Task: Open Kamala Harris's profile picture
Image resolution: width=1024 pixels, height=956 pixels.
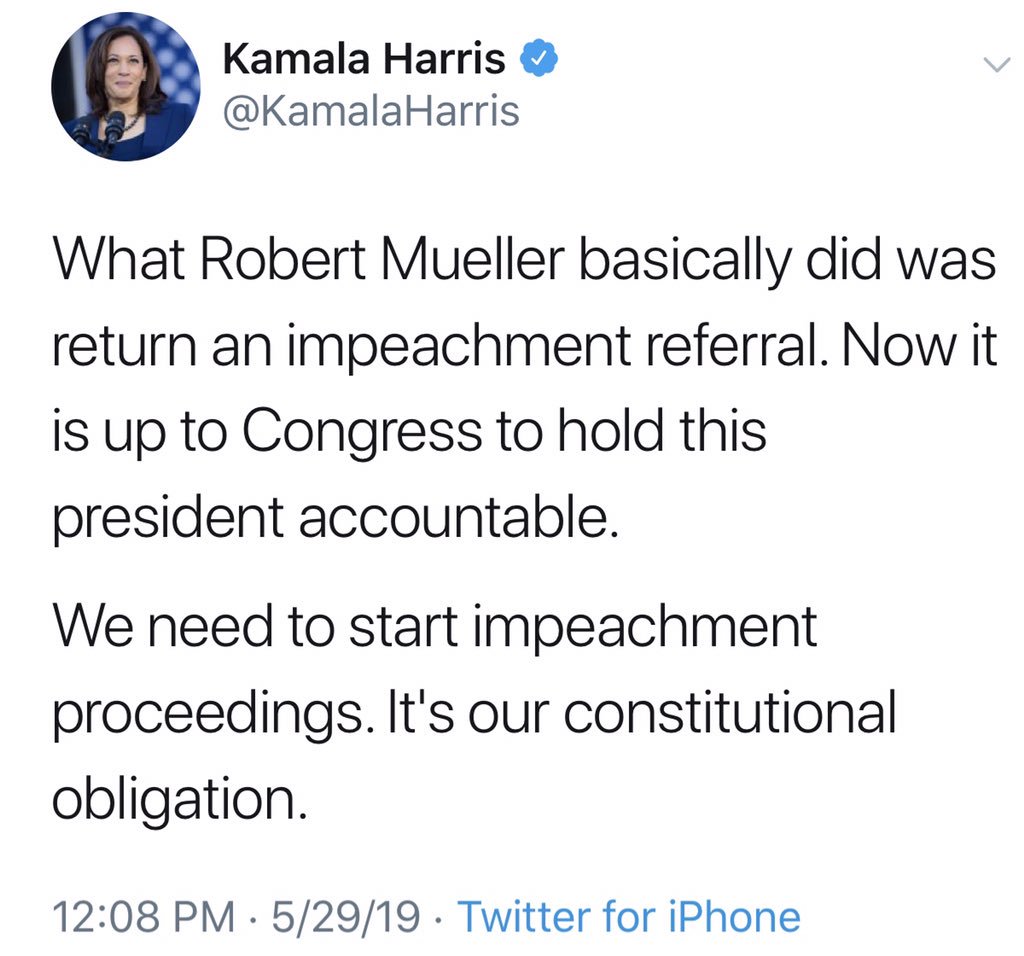Action: coord(126,87)
